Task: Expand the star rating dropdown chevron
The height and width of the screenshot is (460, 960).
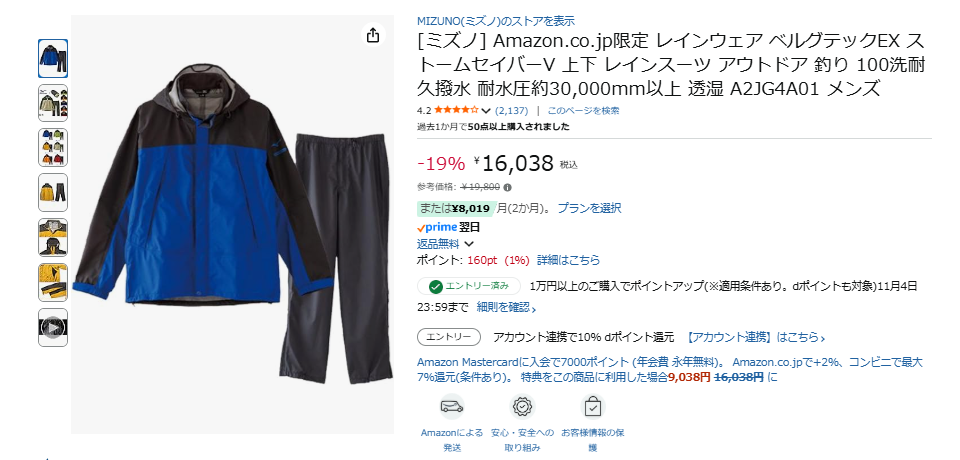Action: pos(486,111)
